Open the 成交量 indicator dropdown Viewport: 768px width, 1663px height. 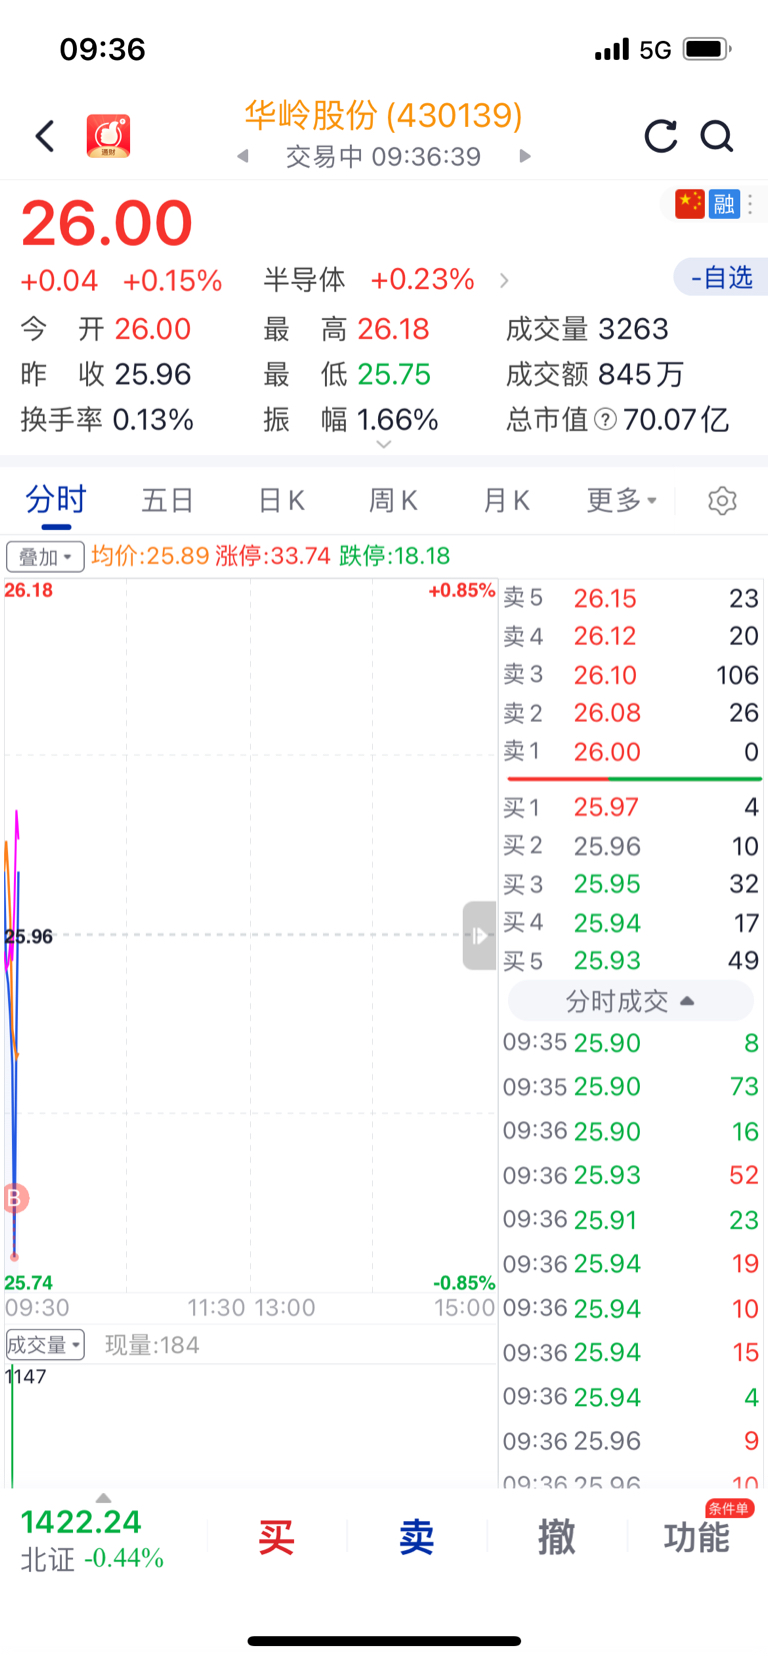coord(45,1345)
